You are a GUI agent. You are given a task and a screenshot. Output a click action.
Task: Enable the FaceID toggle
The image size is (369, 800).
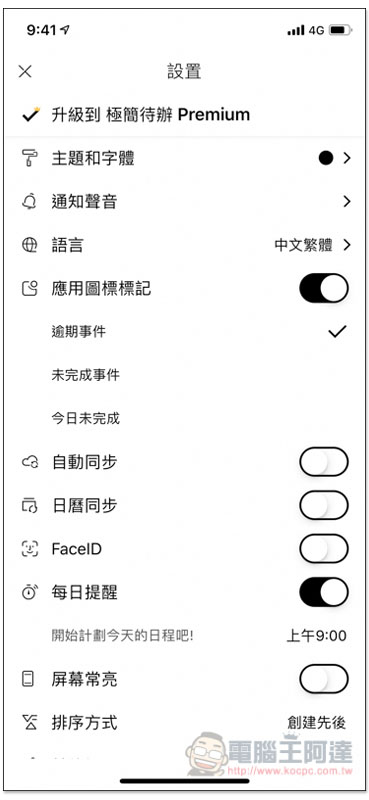tap(324, 548)
